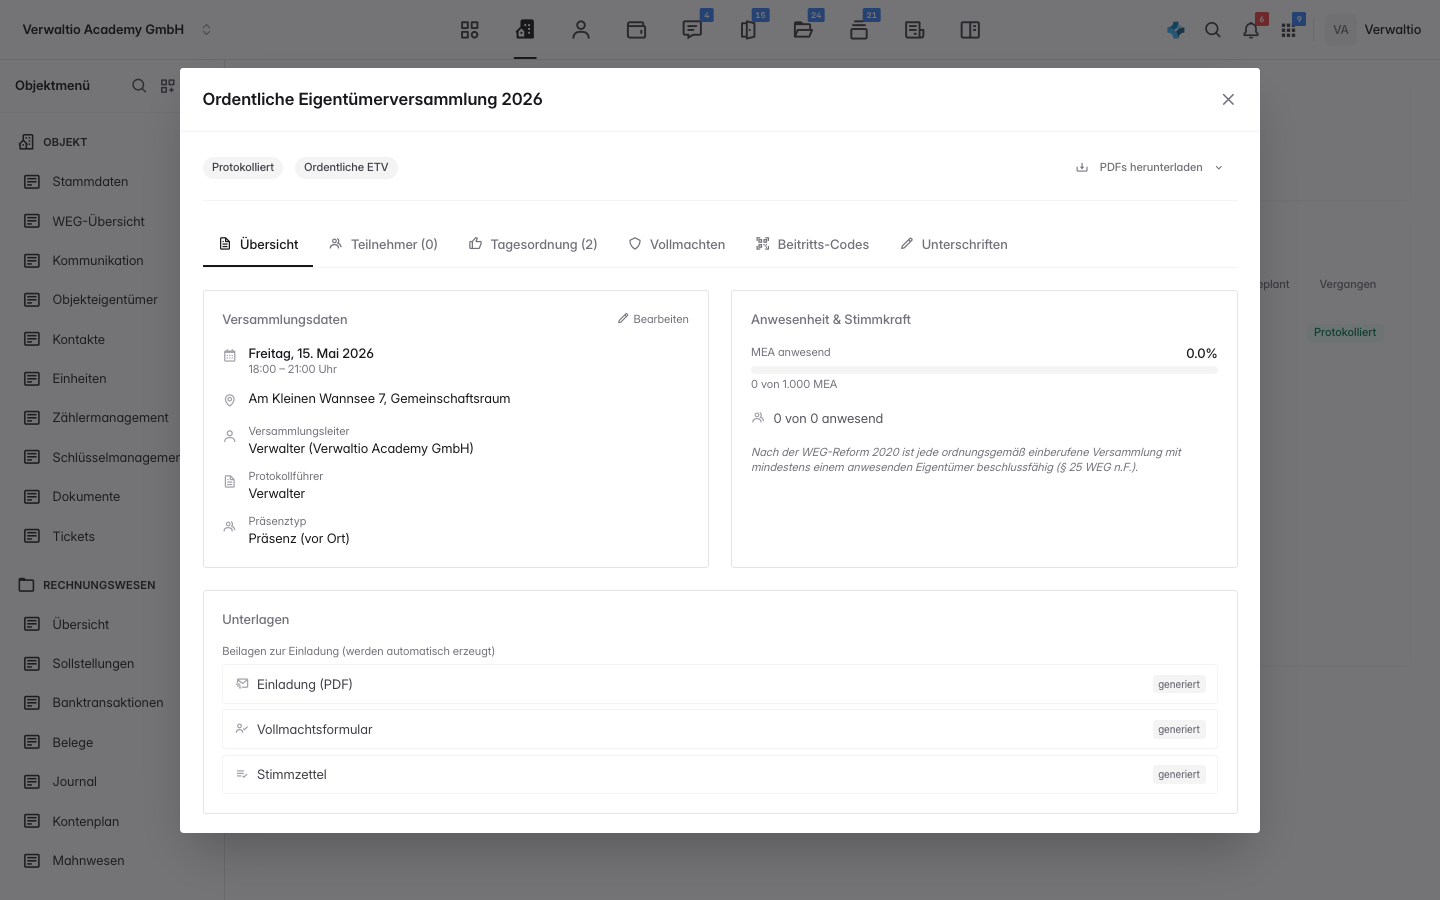The height and width of the screenshot is (900, 1440).
Task: Open the split panel layout icon in top navigation
Action: pyautogui.click(x=970, y=30)
